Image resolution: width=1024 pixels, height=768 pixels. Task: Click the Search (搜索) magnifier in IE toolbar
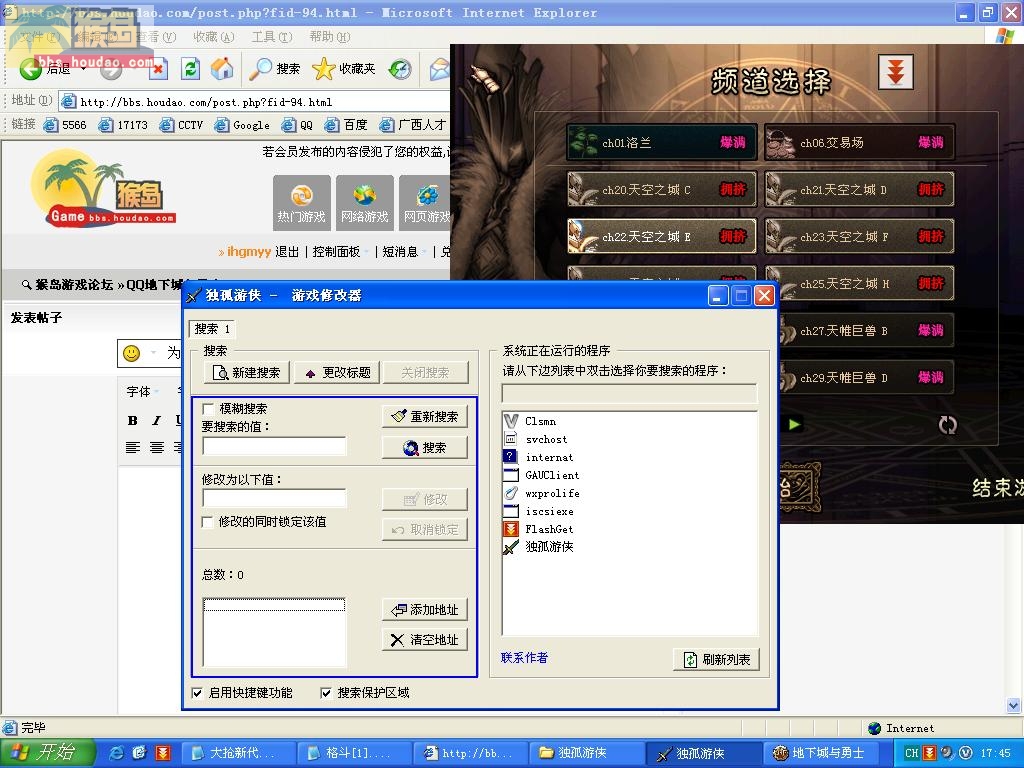[274, 69]
